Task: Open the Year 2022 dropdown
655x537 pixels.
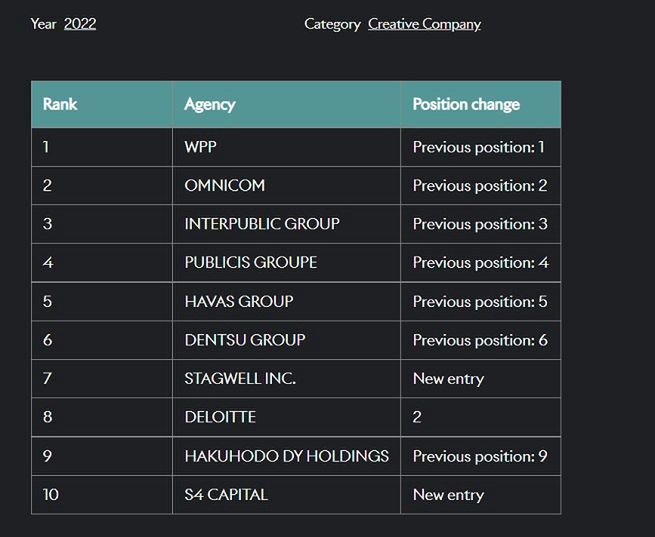Action: coord(80,24)
